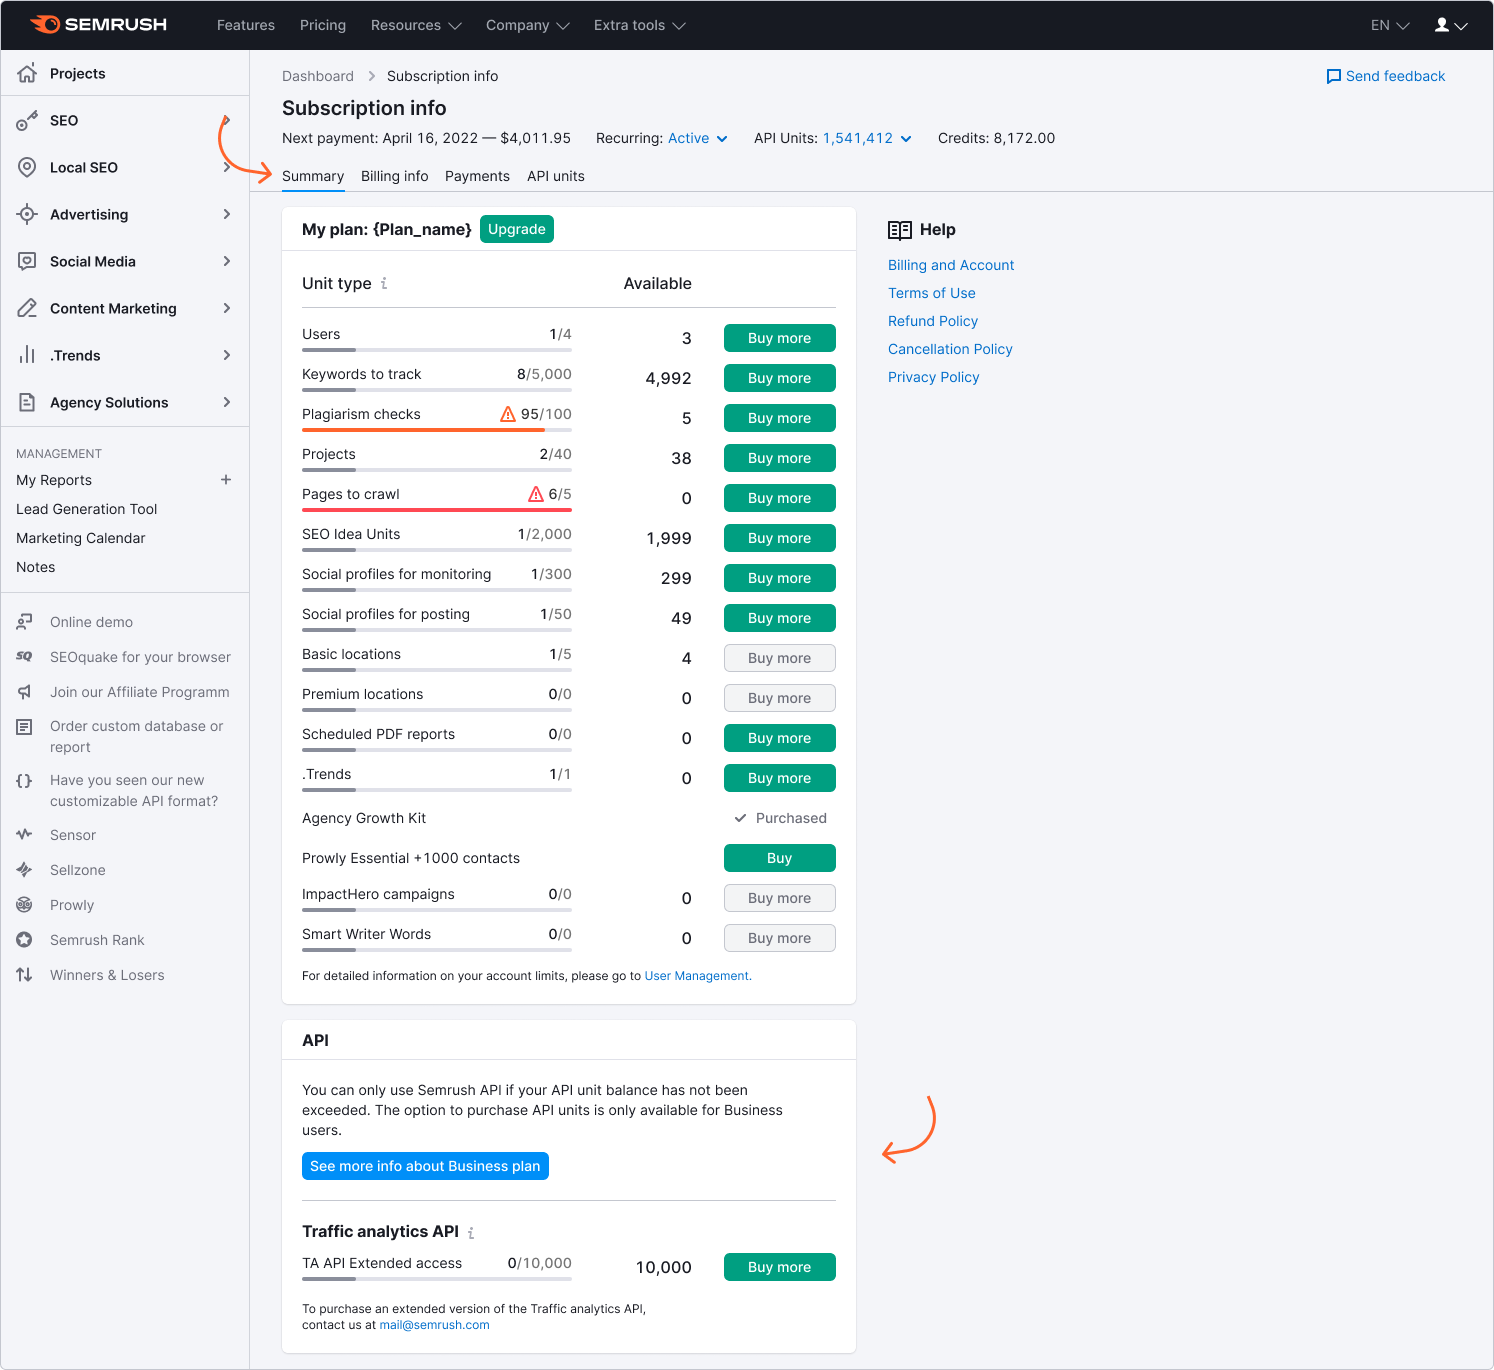This screenshot has height=1370, width=1494.
Task: Buy more Plagiarism checks
Action: click(x=780, y=418)
